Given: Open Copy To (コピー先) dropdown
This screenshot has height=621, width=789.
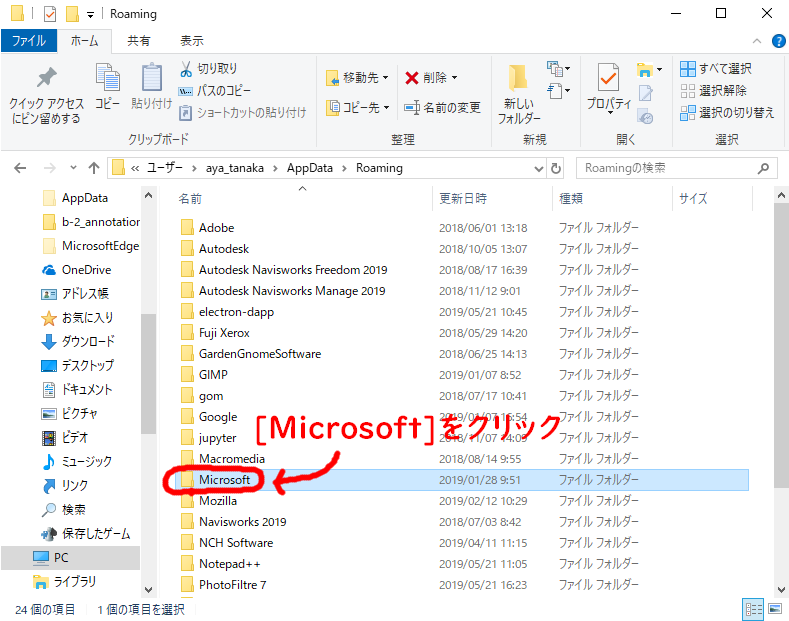Looking at the screenshot, I should click(x=358, y=107).
